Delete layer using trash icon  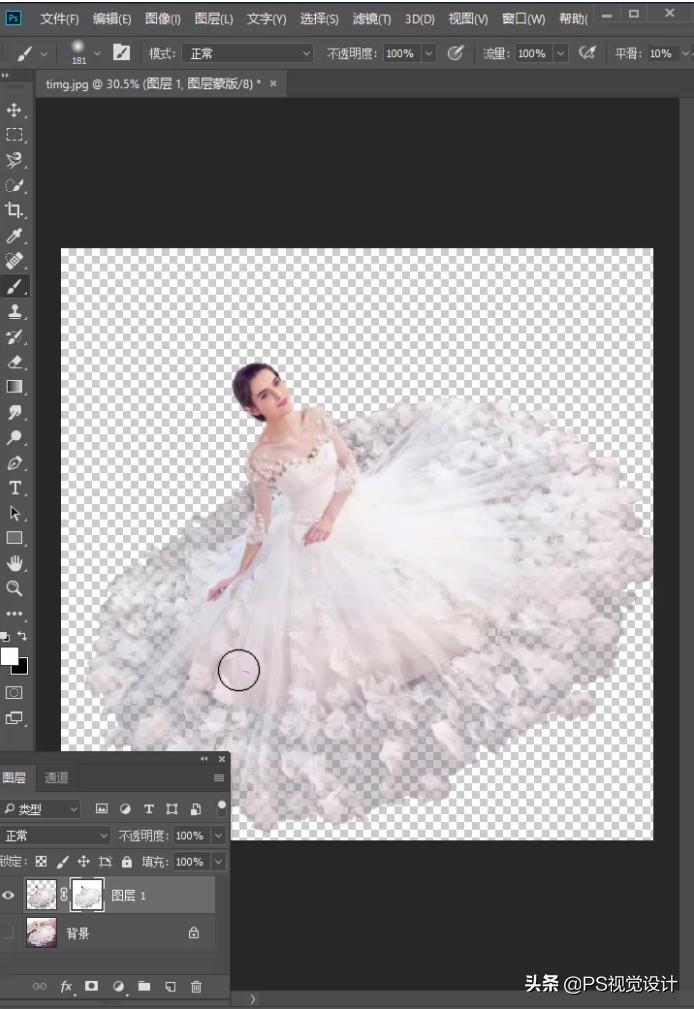click(x=196, y=986)
